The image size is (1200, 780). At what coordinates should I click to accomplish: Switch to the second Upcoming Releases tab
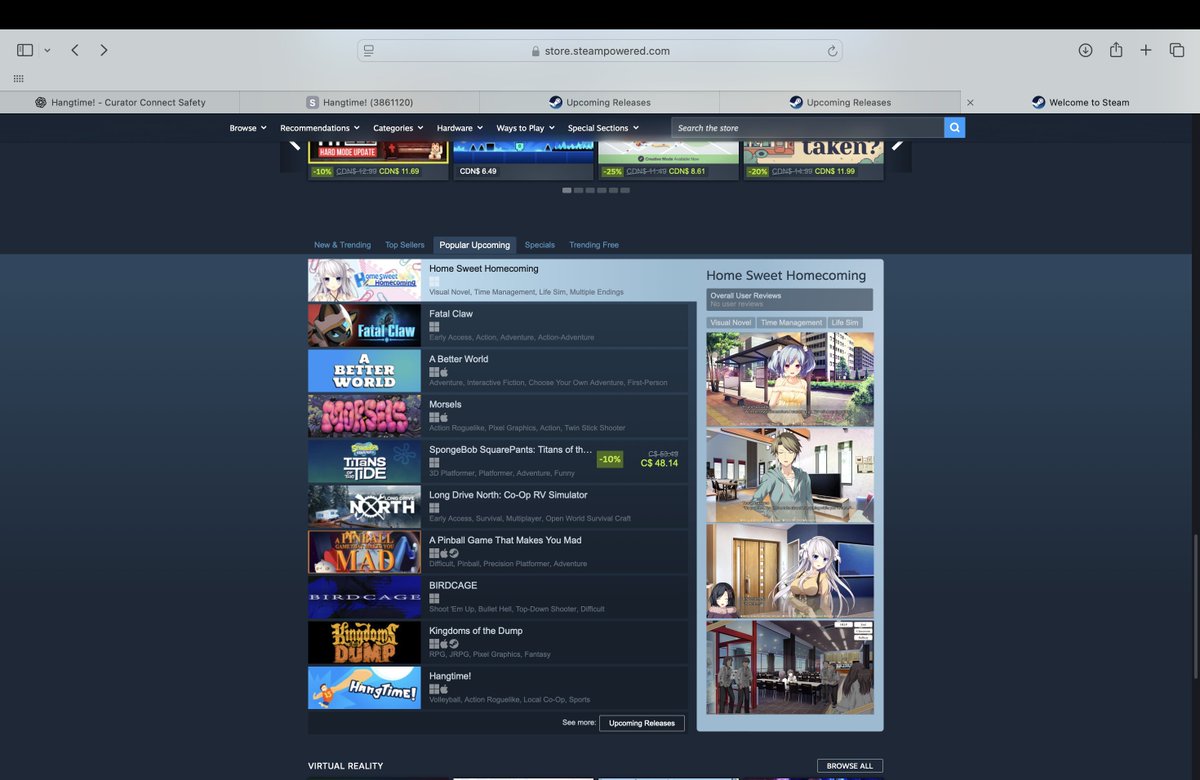tap(840, 102)
